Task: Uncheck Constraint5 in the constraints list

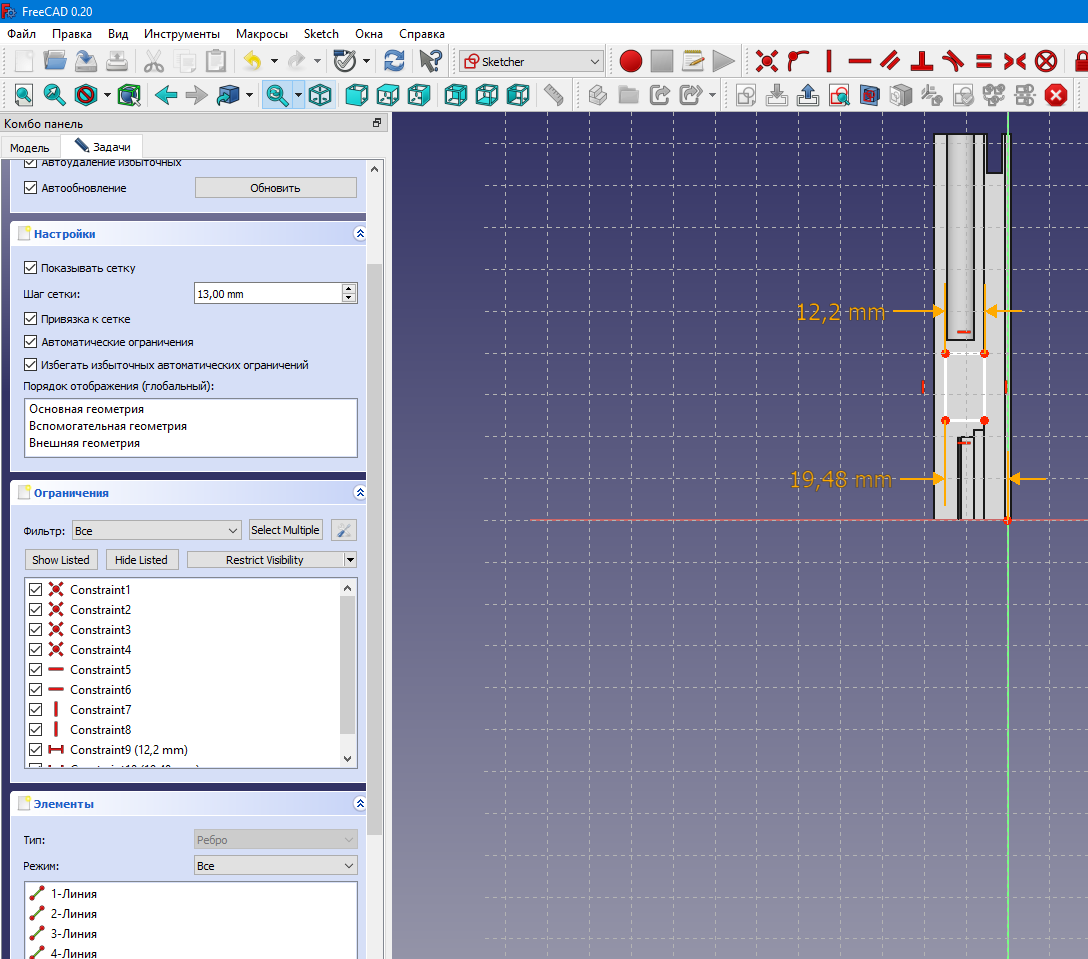Action: (x=36, y=670)
